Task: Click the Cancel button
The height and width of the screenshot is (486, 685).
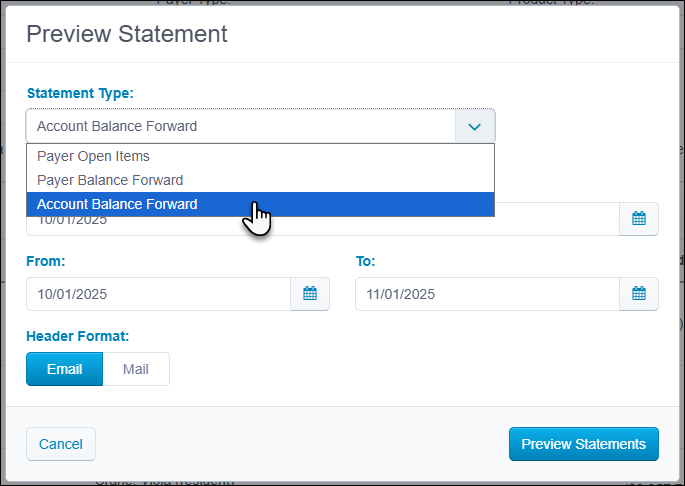Action: [61, 444]
